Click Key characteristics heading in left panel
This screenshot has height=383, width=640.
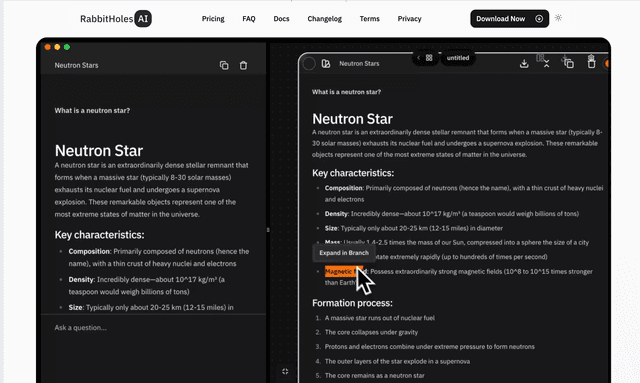point(99,235)
